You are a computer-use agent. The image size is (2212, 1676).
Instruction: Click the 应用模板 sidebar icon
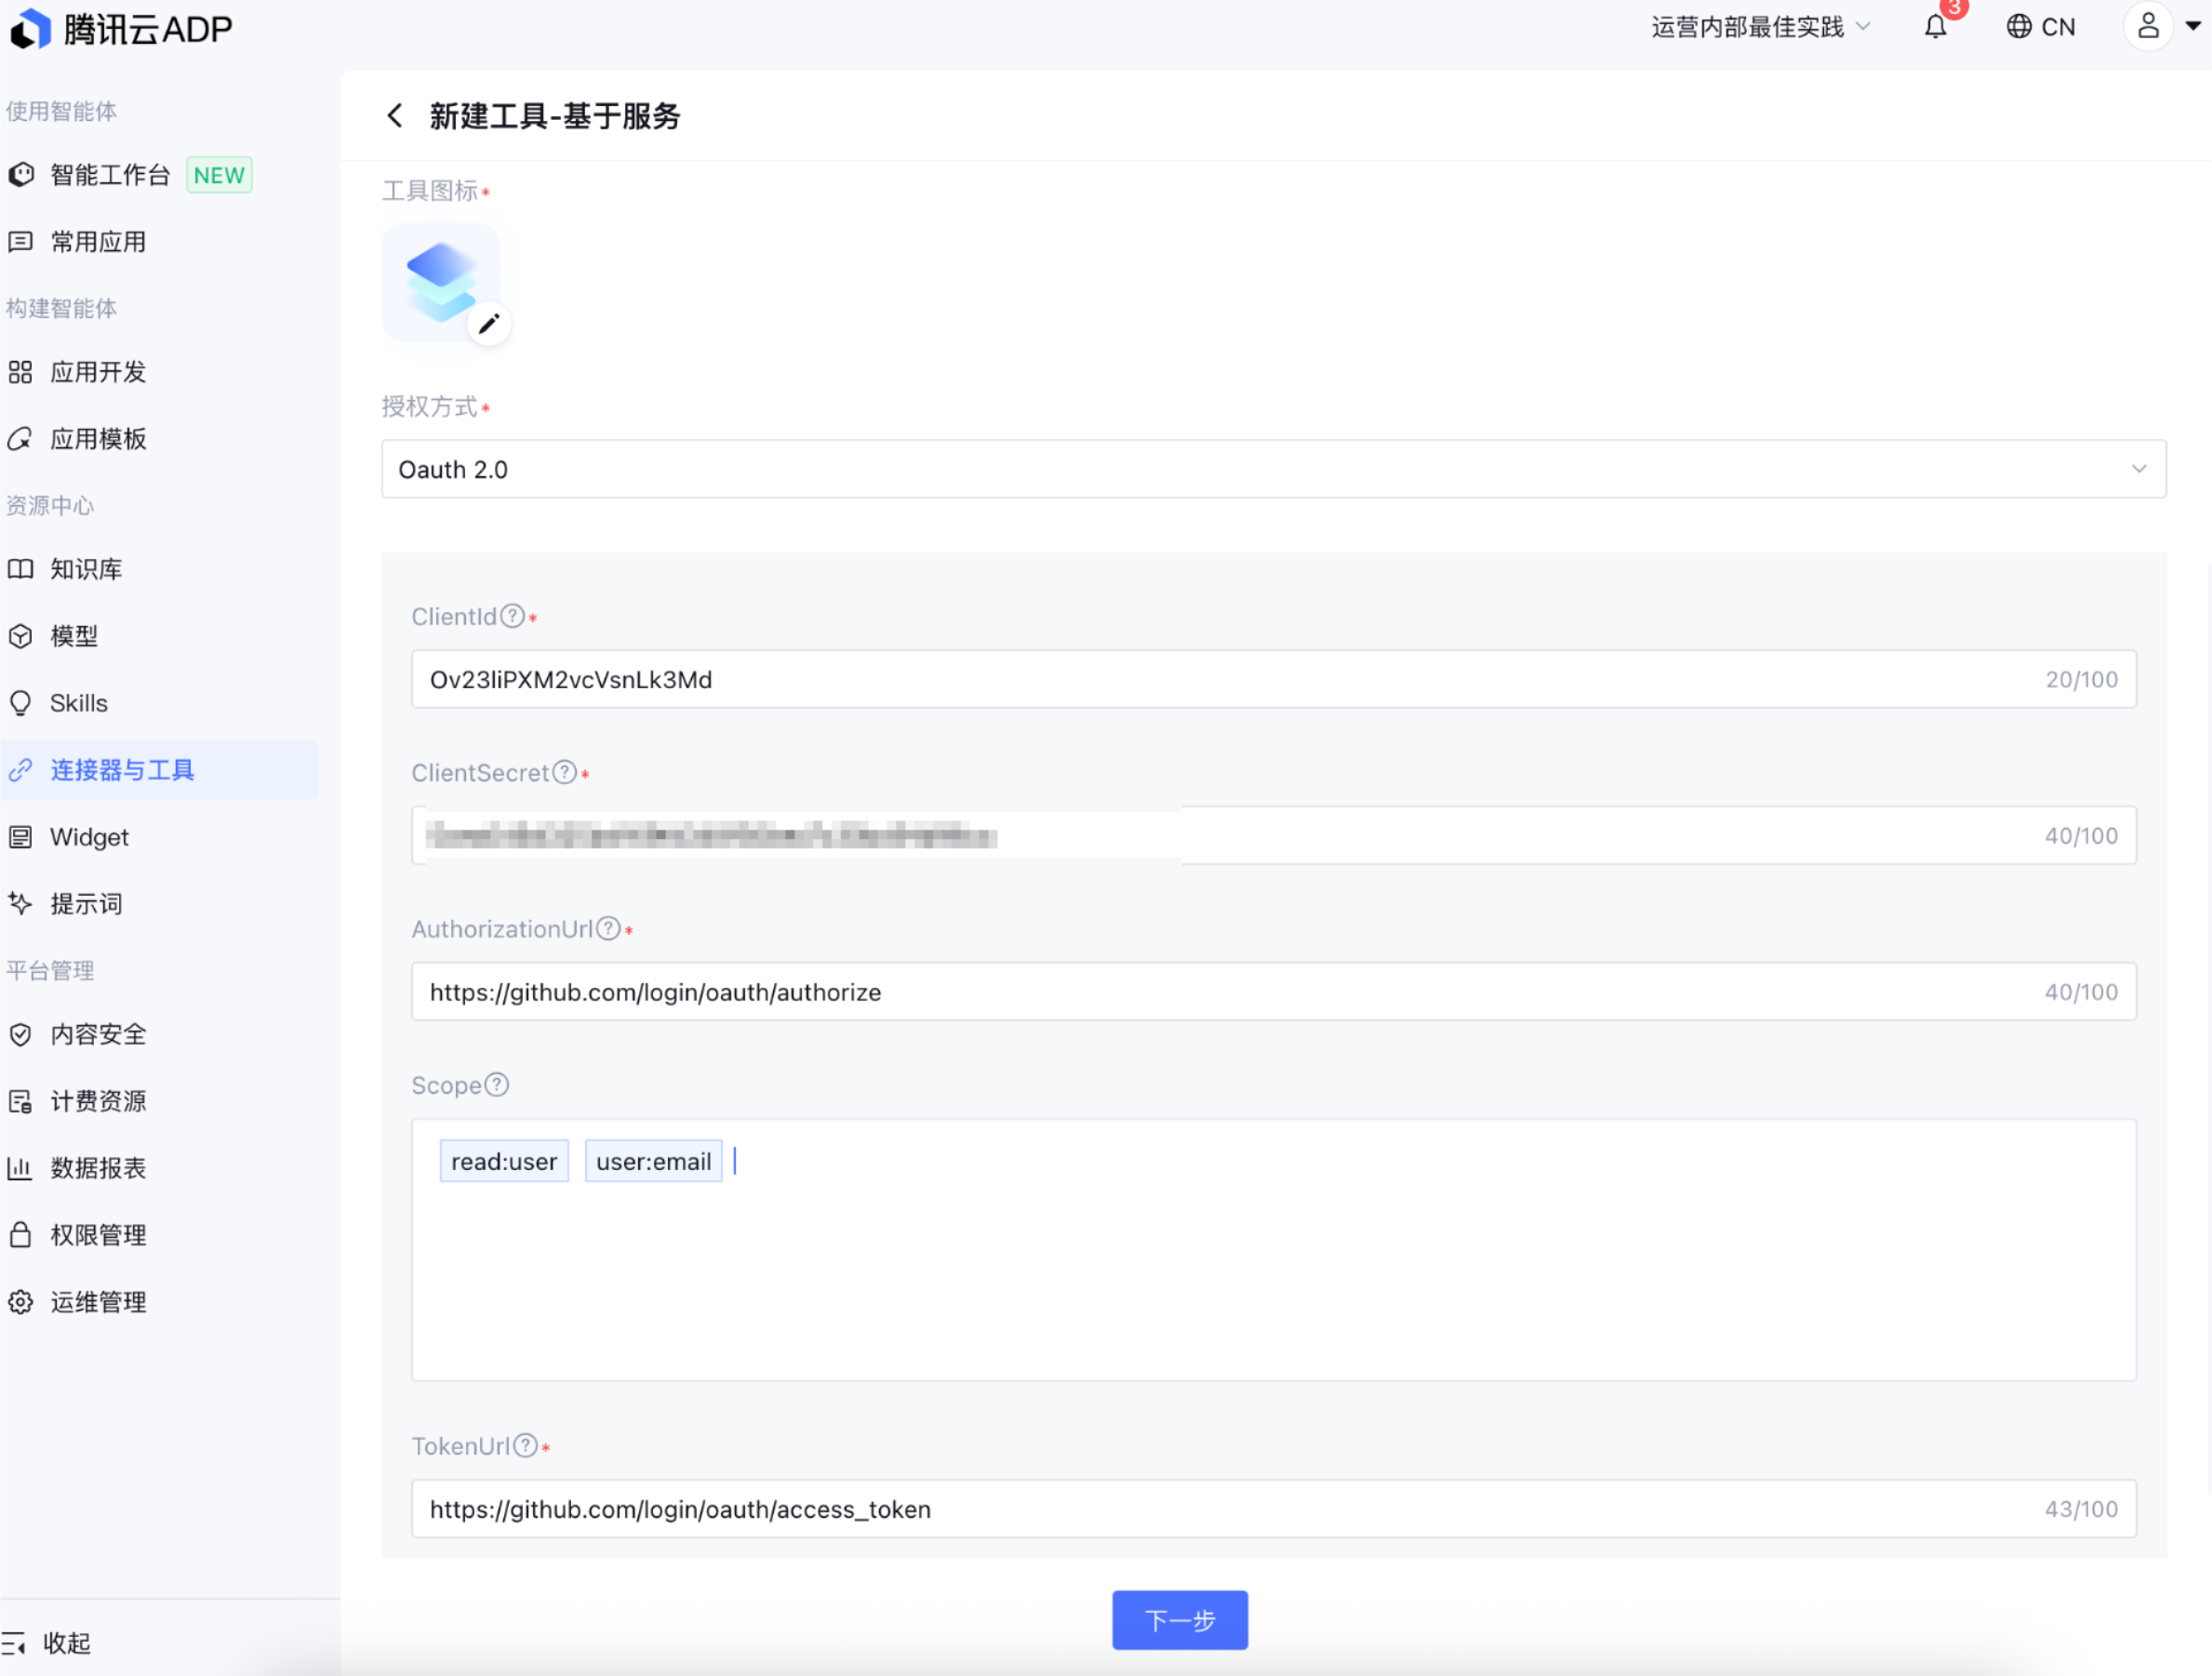(x=21, y=439)
